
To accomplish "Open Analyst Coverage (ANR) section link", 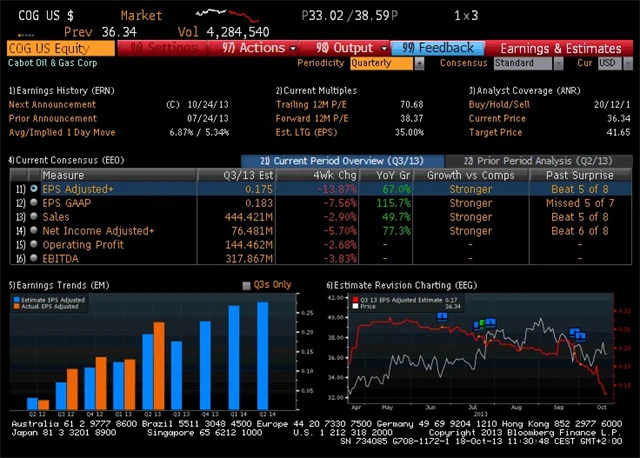I will (524, 91).
